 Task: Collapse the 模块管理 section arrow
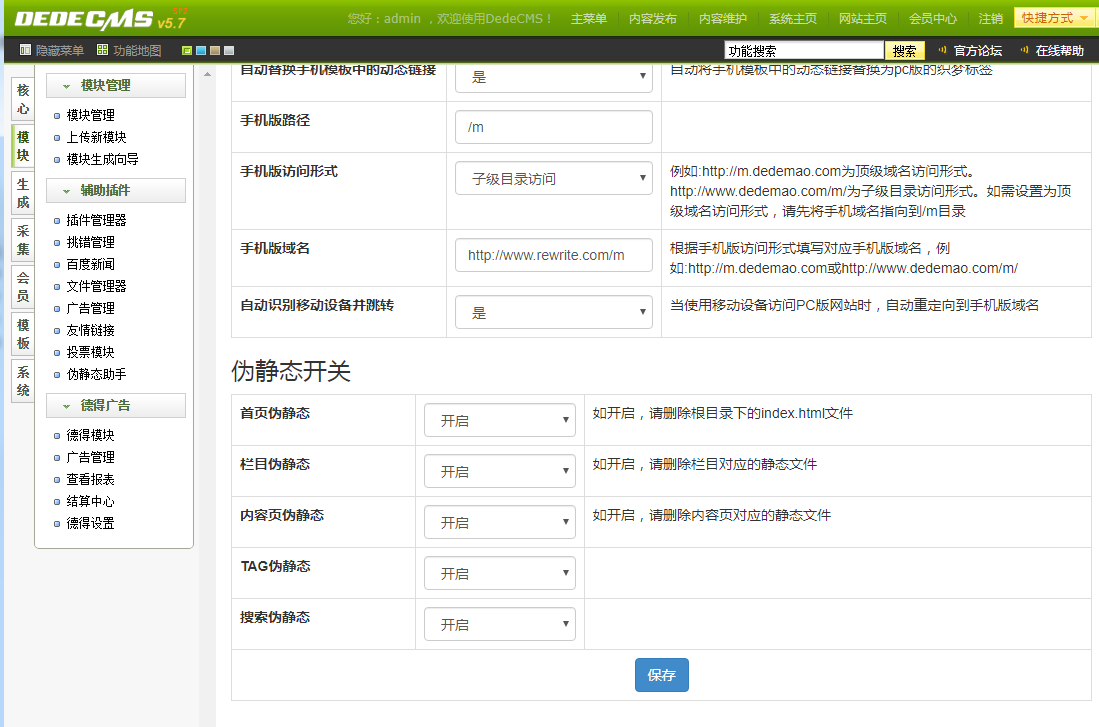[67, 86]
